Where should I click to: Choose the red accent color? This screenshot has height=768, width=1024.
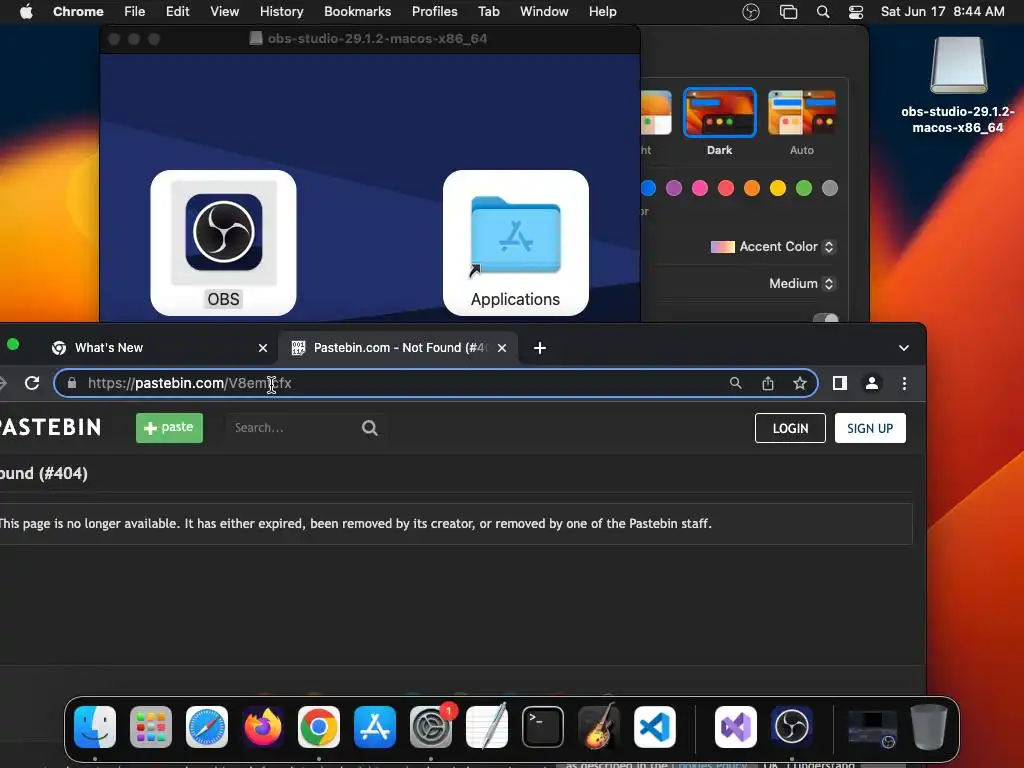[726, 188]
